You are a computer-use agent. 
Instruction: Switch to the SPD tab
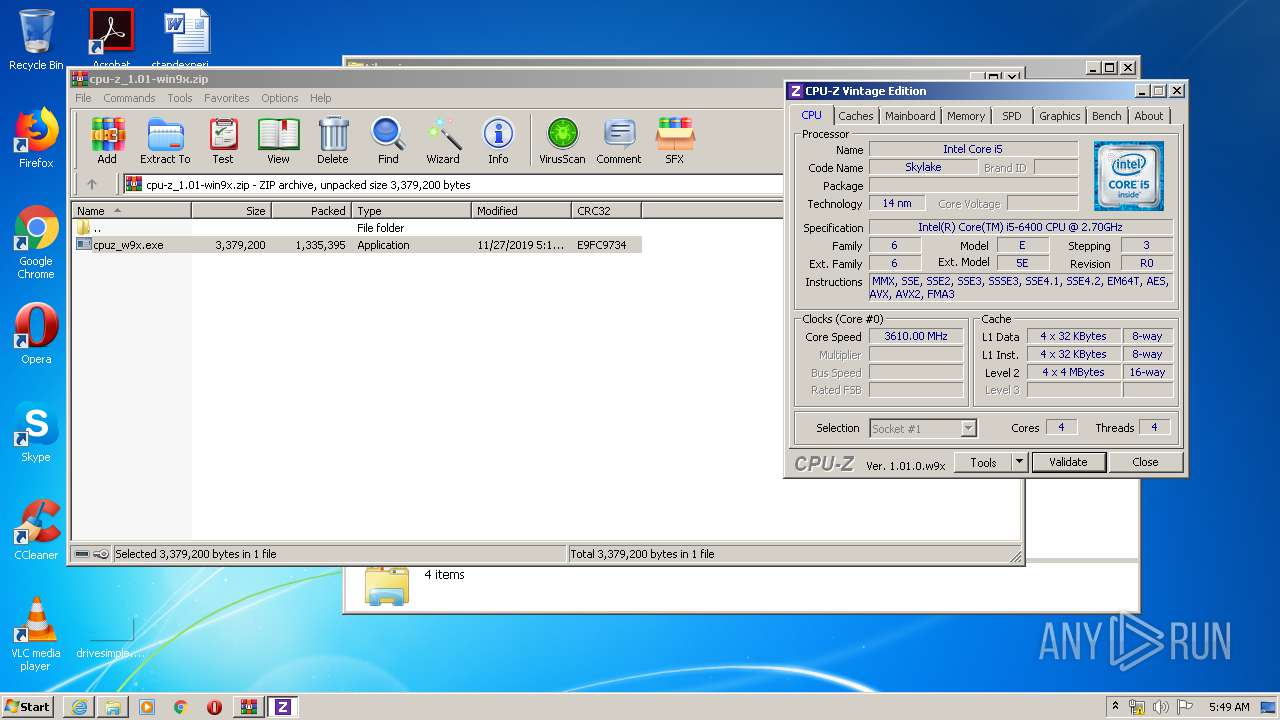coord(1012,116)
